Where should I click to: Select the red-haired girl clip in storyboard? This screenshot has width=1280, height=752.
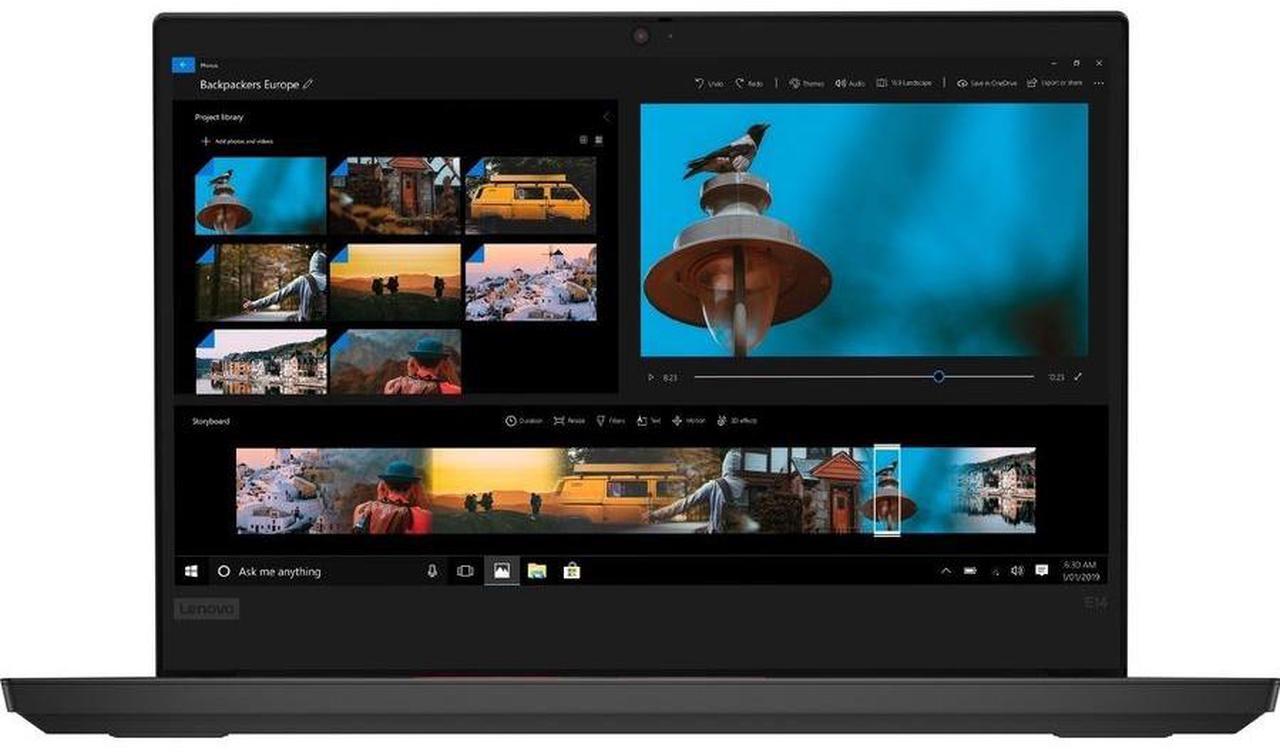[392, 491]
